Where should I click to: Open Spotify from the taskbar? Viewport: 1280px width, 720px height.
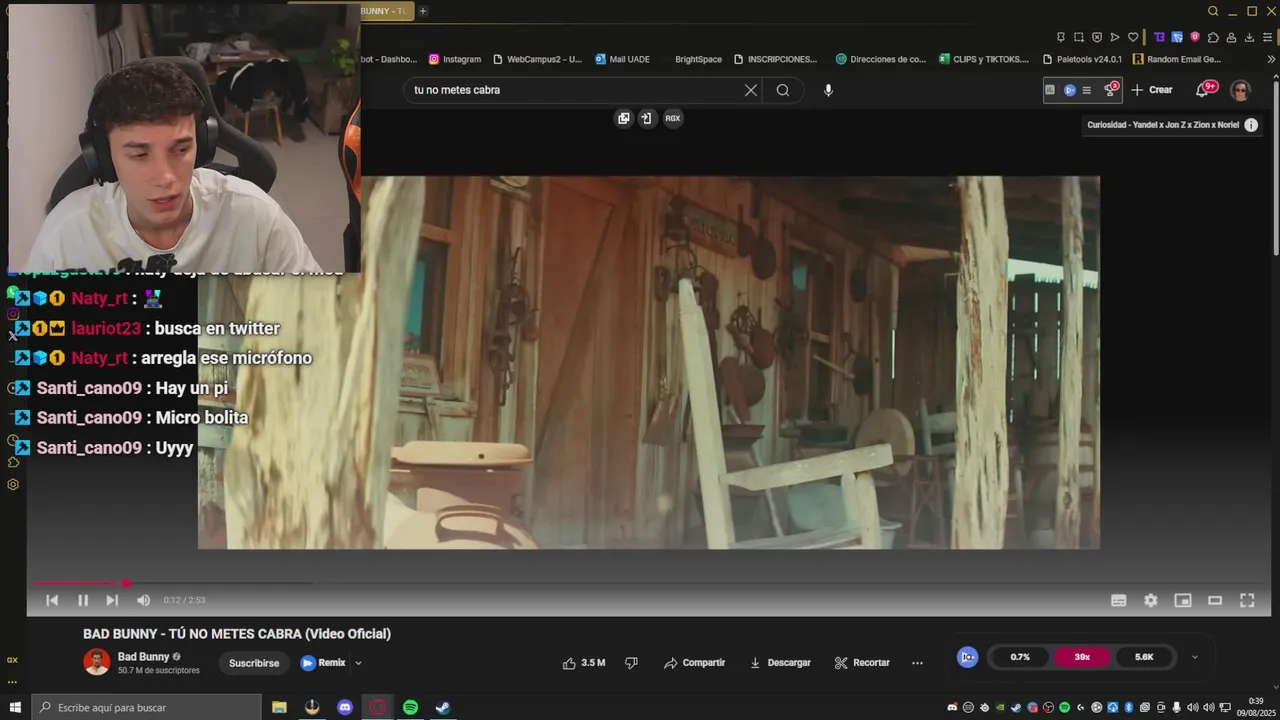410,707
